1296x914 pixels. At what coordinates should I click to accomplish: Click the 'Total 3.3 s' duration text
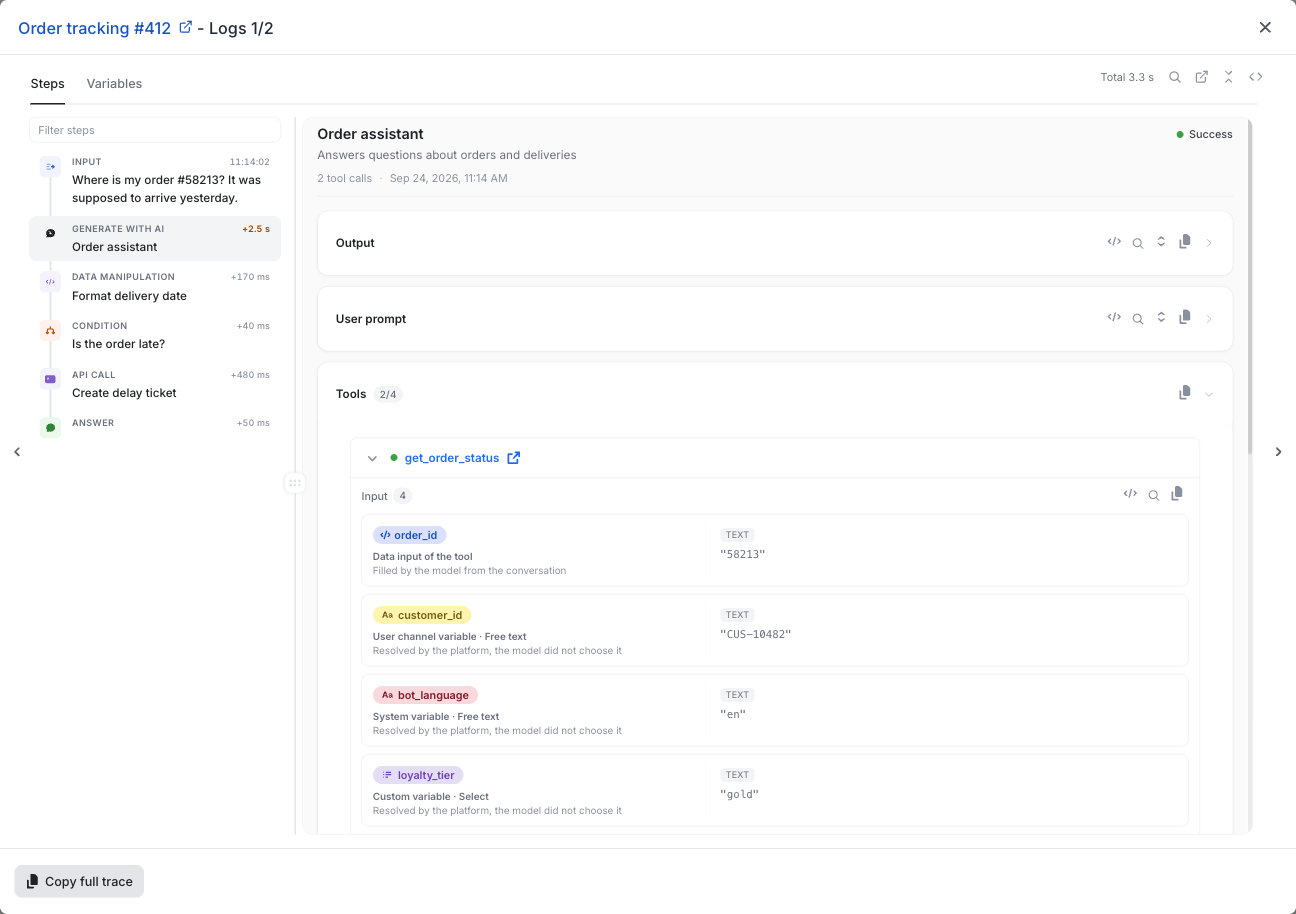click(x=1127, y=77)
